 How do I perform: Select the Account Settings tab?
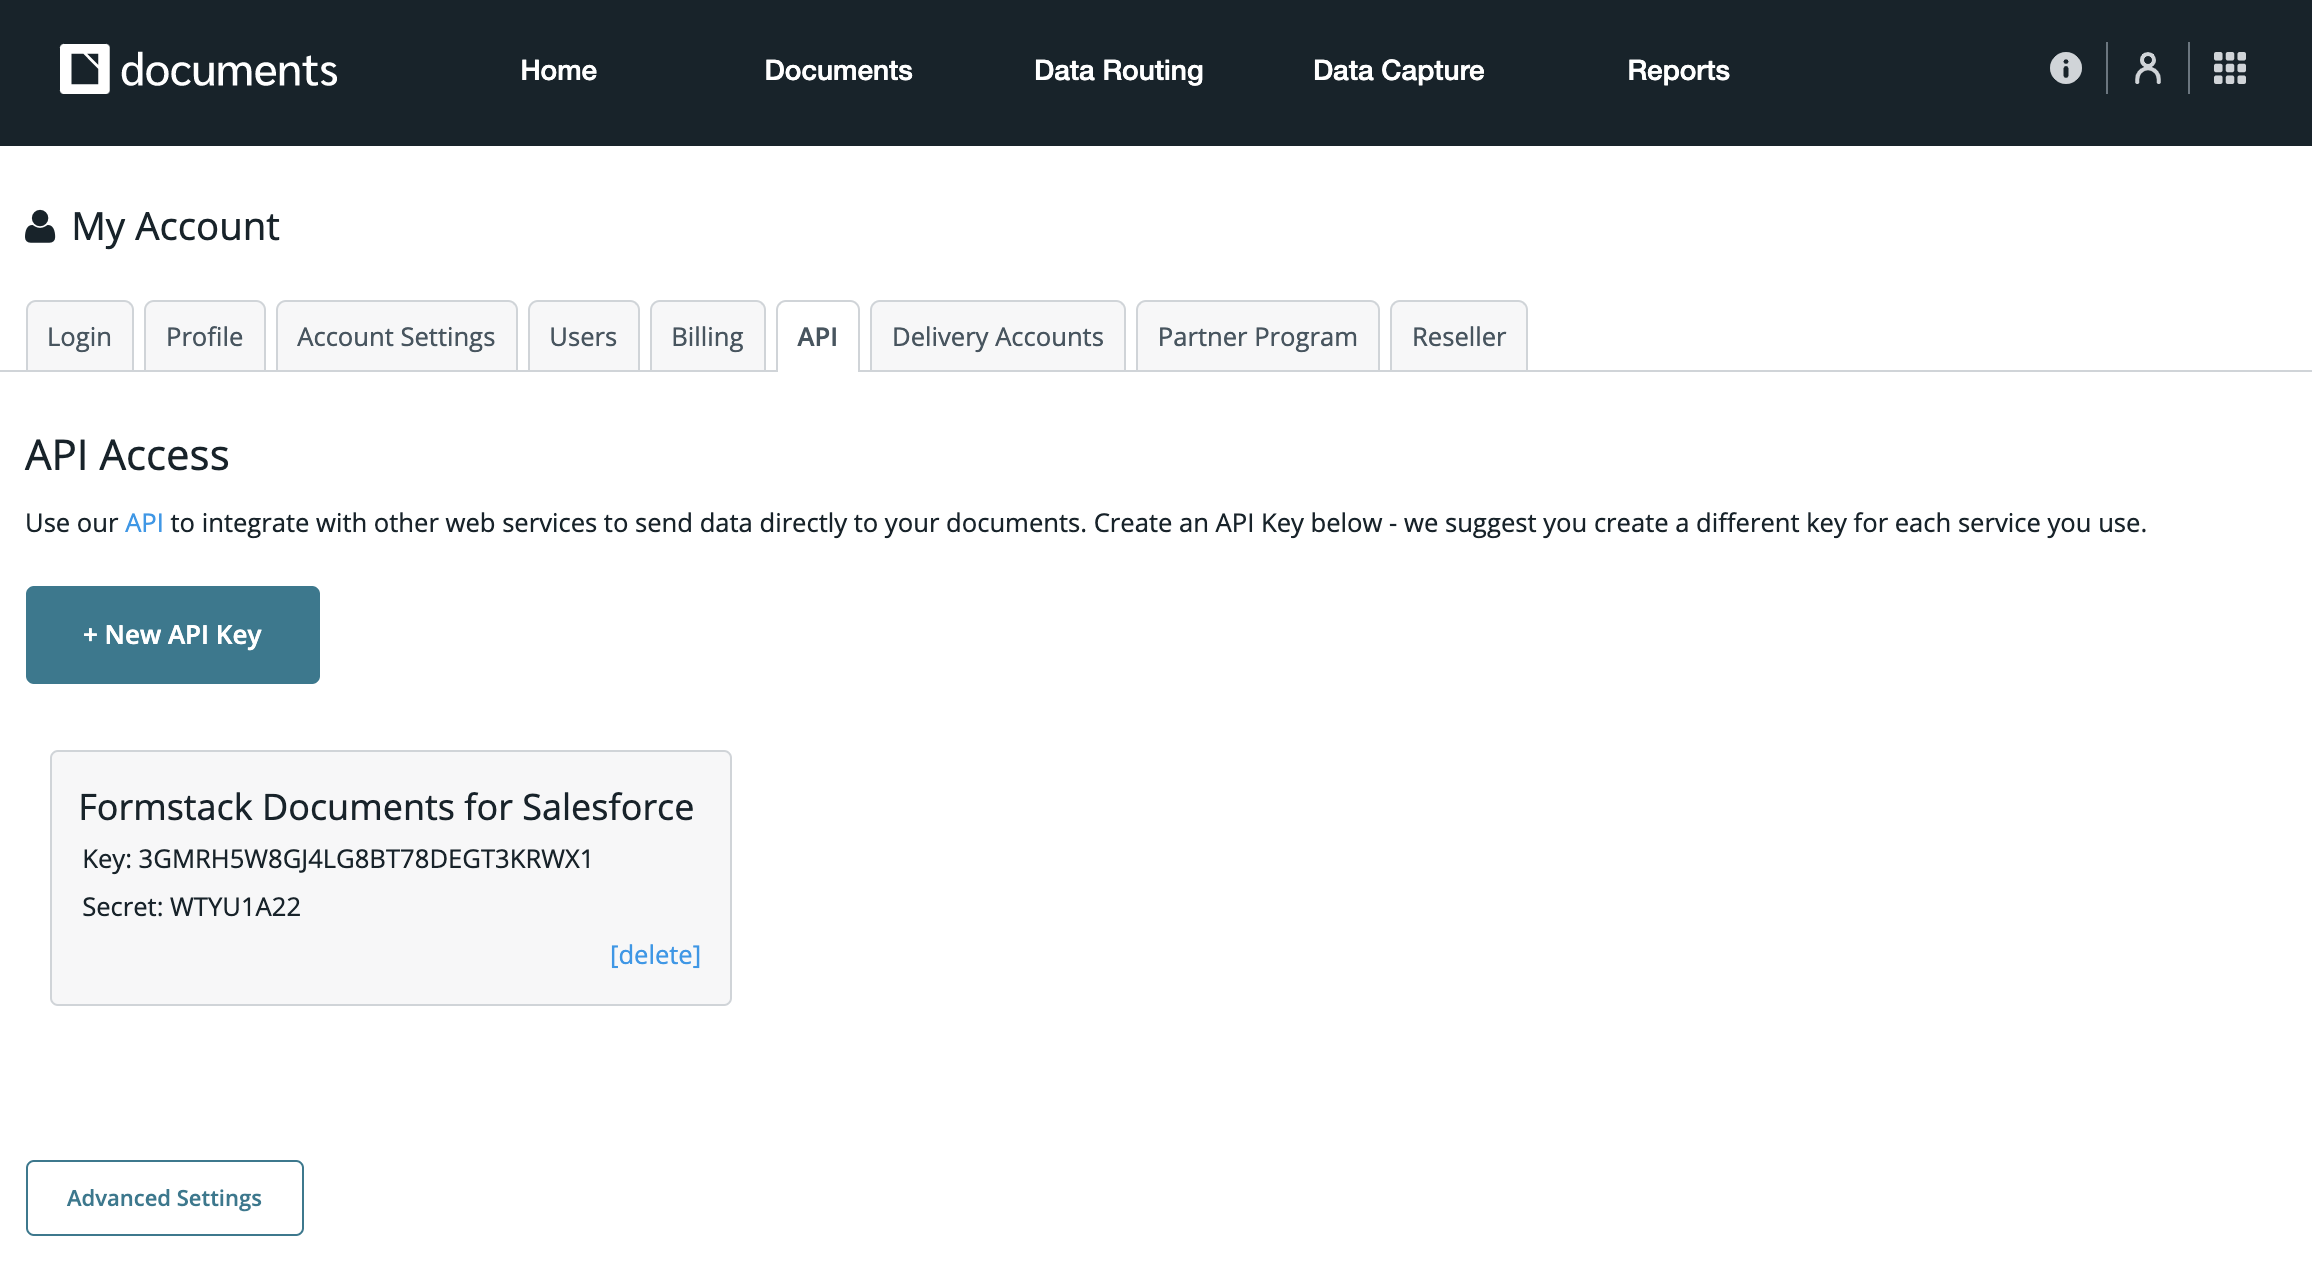pyautogui.click(x=396, y=337)
